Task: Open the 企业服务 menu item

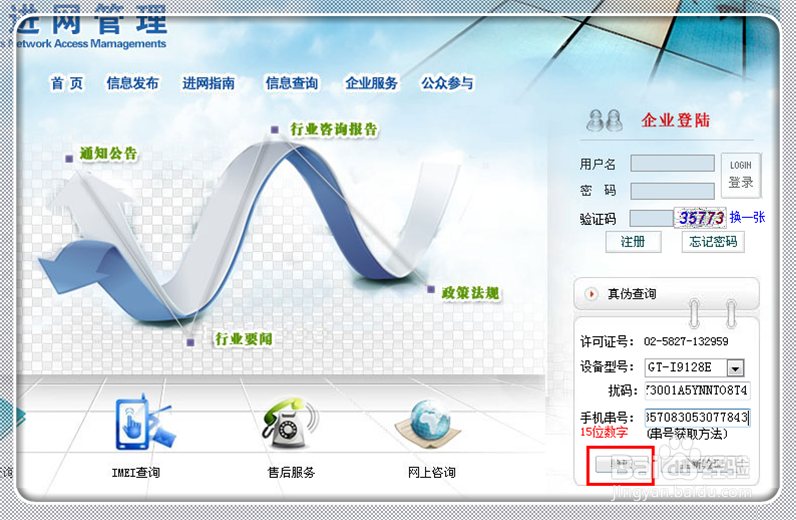Action: click(371, 83)
